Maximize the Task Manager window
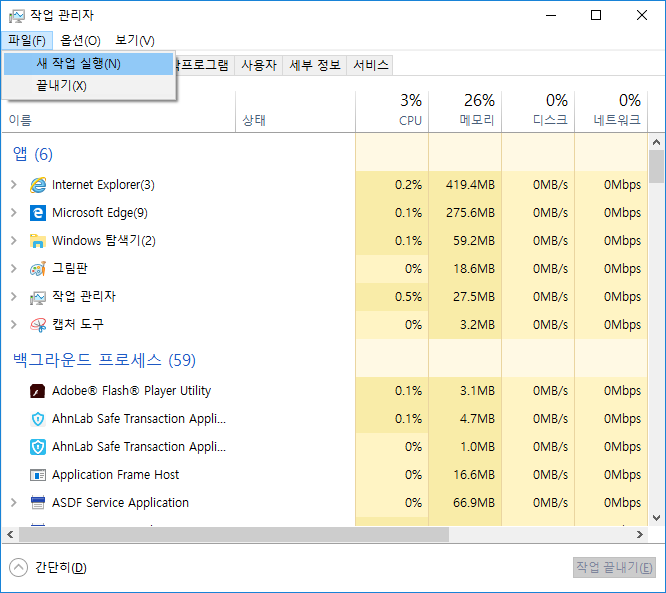 tap(596, 16)
